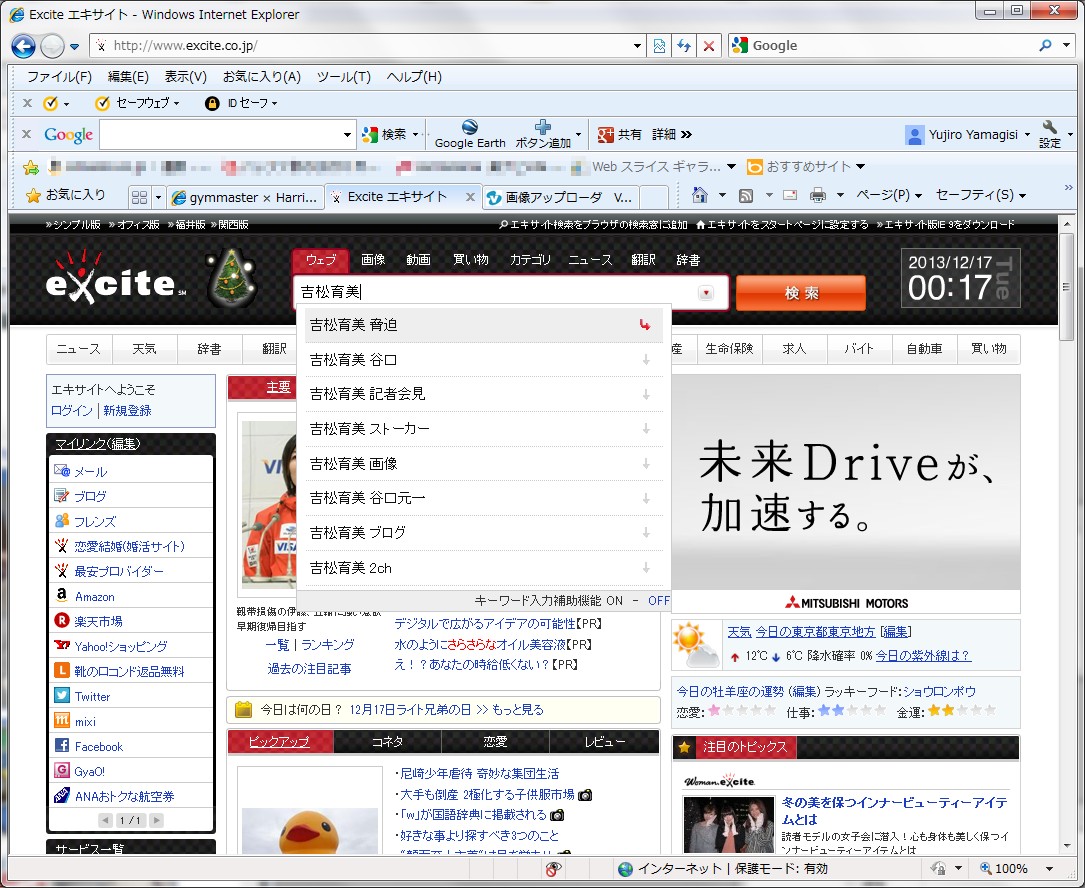Choose suggestion 吉松育美 記者会見

pos(483,395)
